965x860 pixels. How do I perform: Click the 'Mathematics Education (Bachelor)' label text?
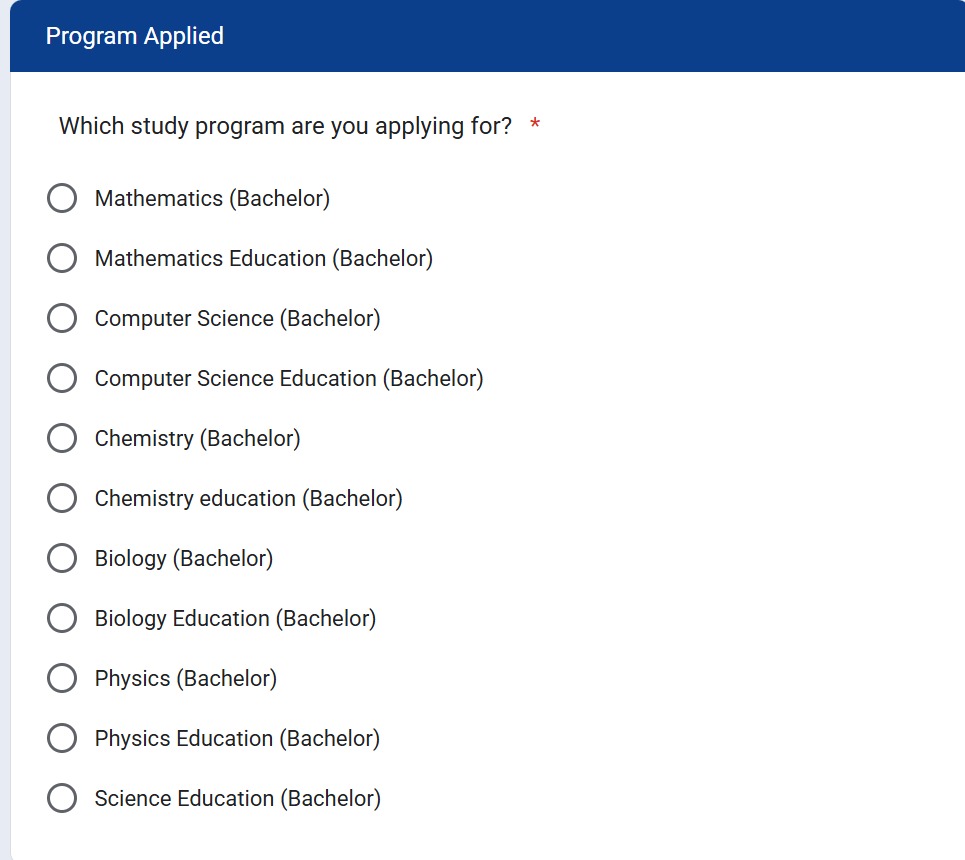(x=263, y=258)
